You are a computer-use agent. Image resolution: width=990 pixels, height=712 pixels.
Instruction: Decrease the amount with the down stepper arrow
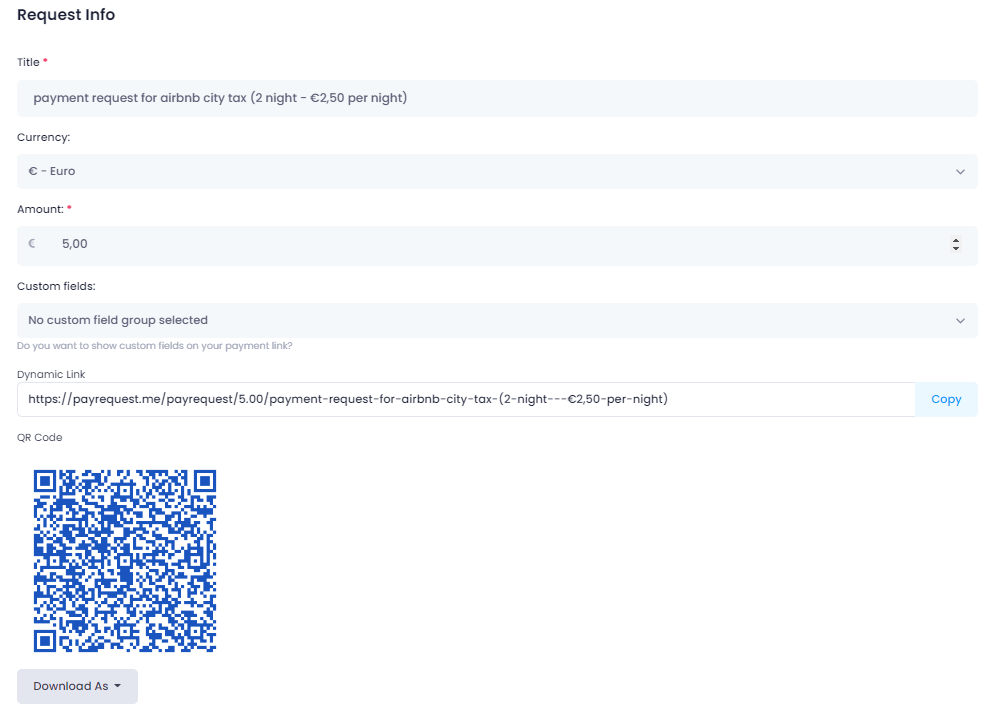[x=955, y=248]
